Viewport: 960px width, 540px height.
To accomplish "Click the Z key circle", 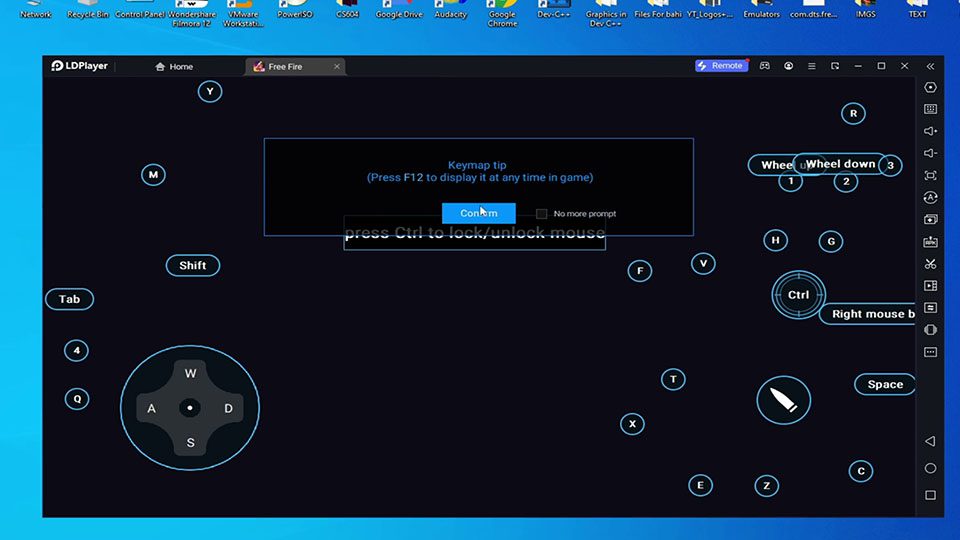I will pyautogui.click(x=767, y=486).
